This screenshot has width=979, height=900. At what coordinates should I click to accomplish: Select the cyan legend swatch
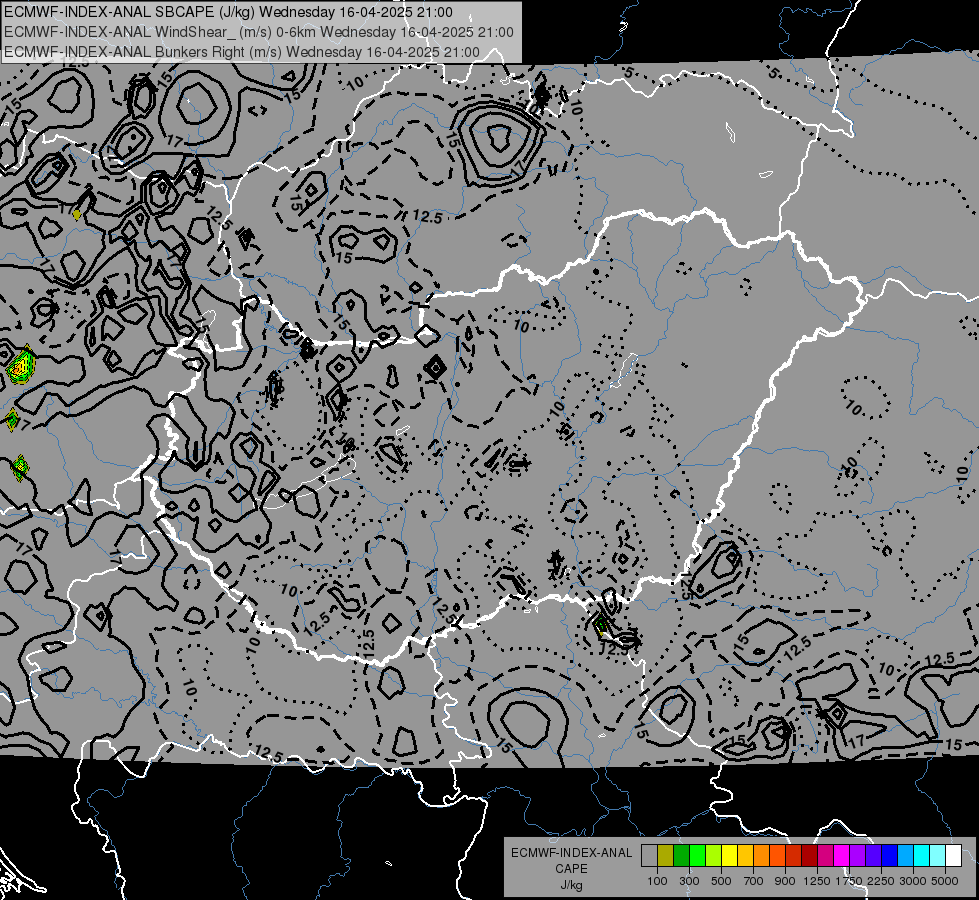point(922,856)
